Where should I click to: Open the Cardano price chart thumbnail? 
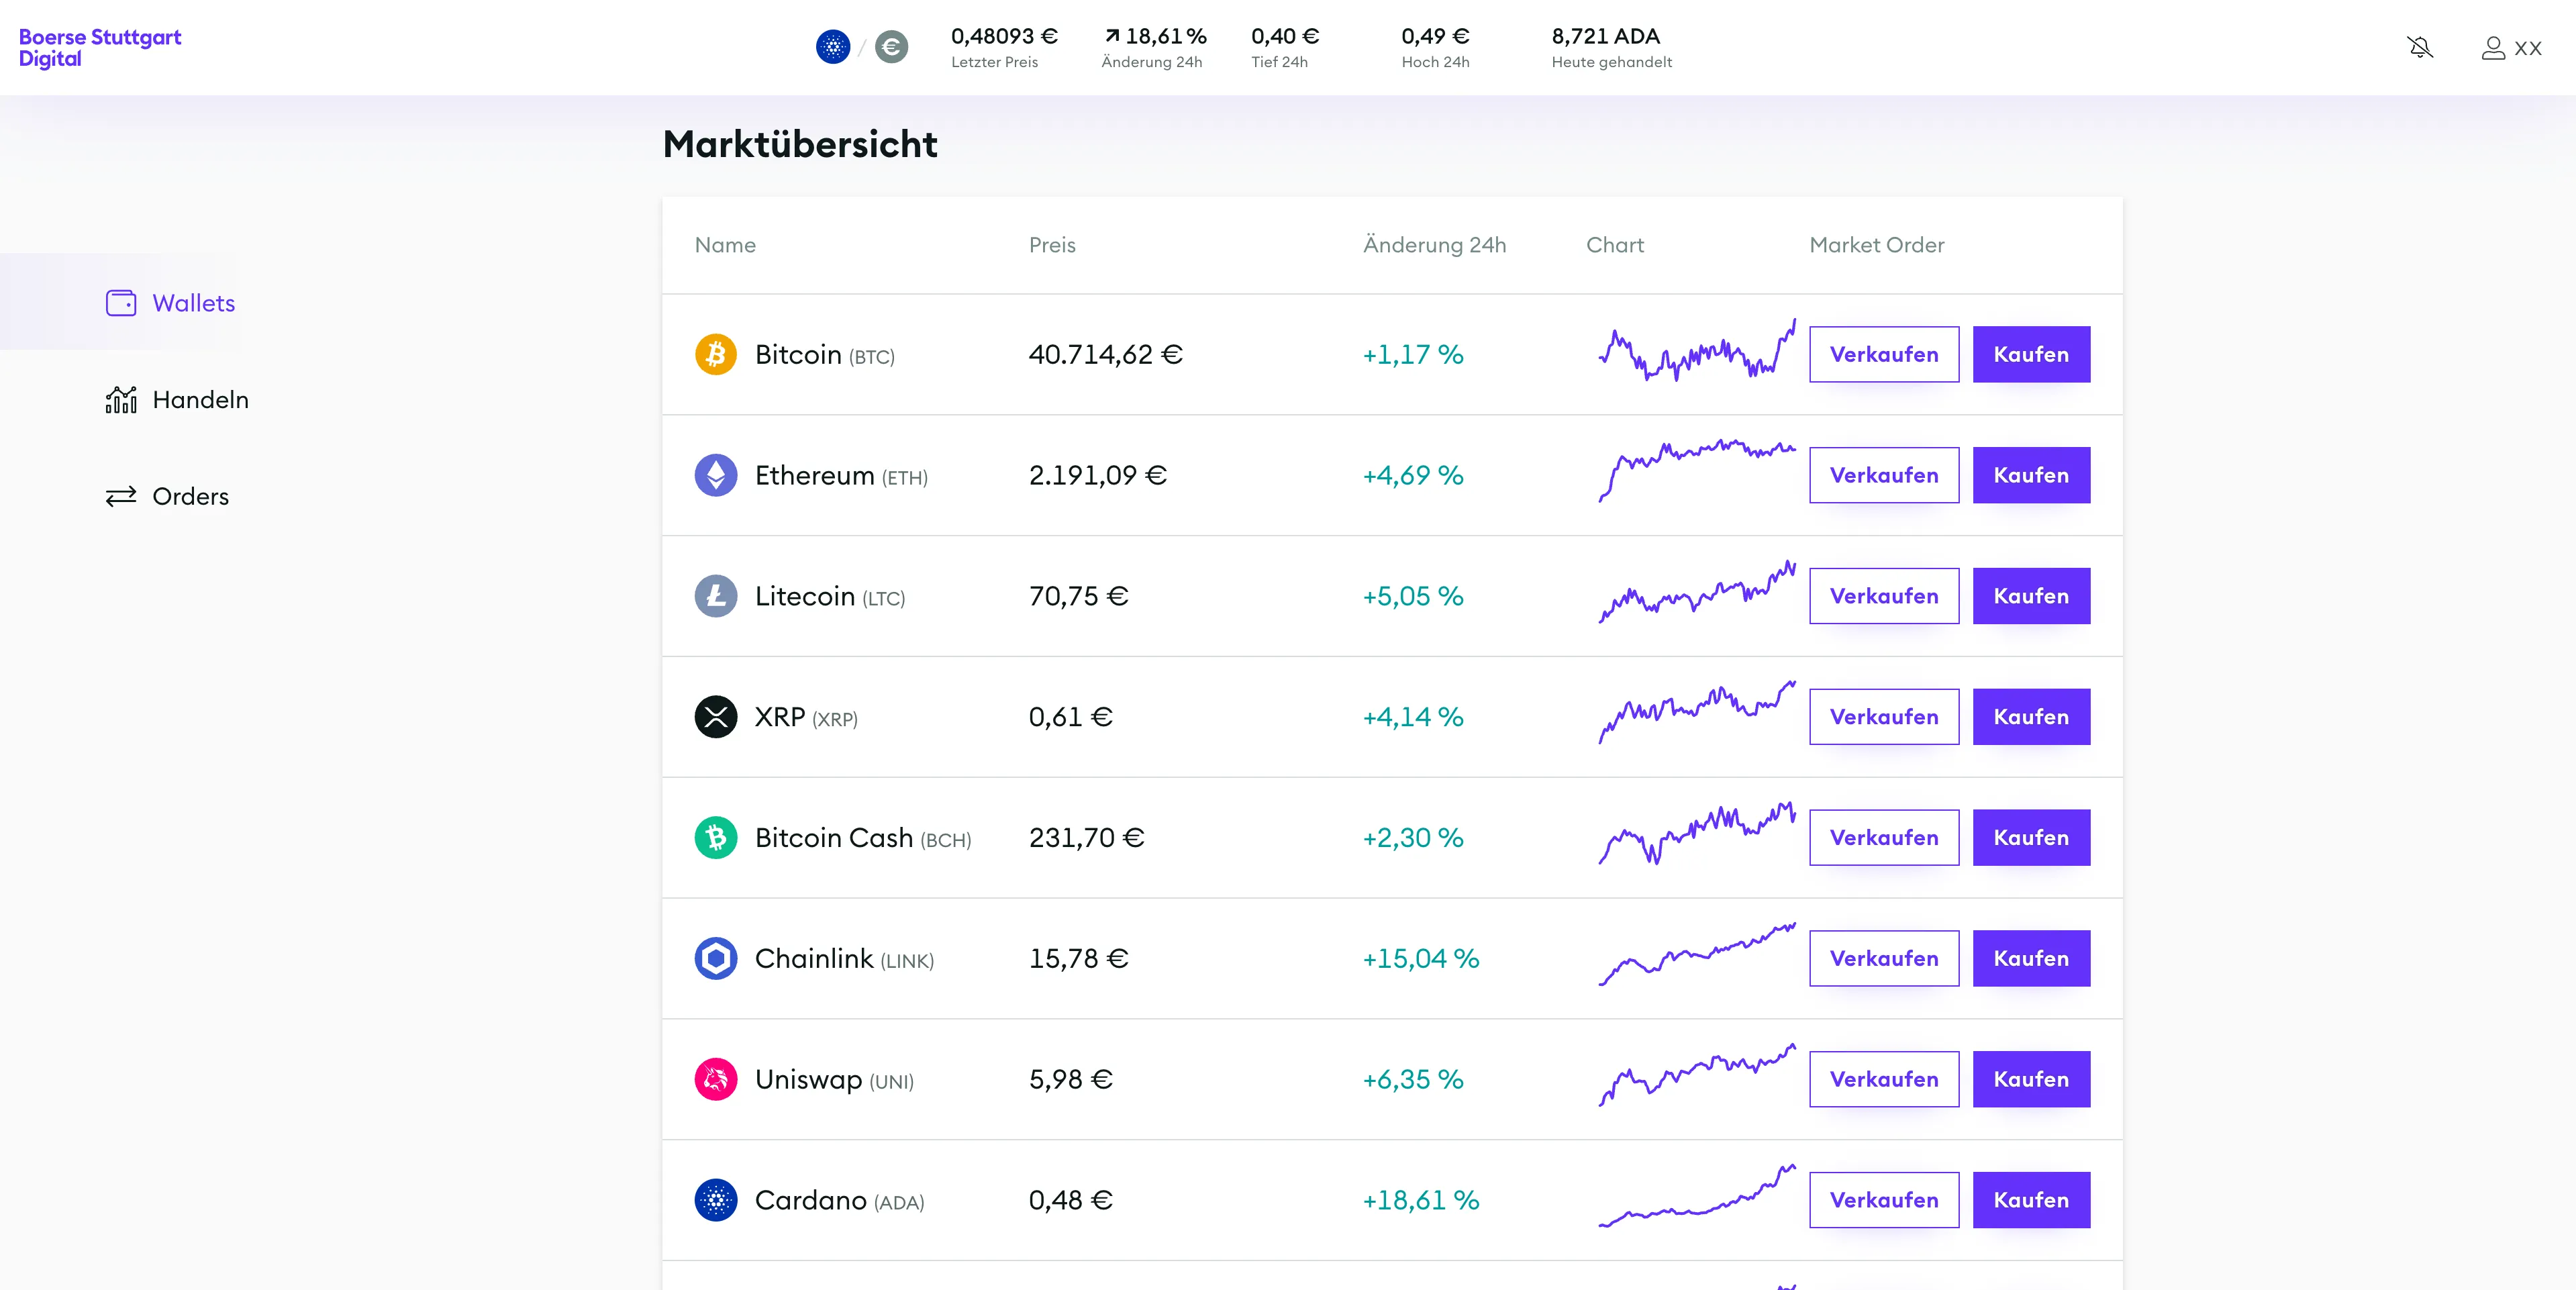[1696, 1200]
